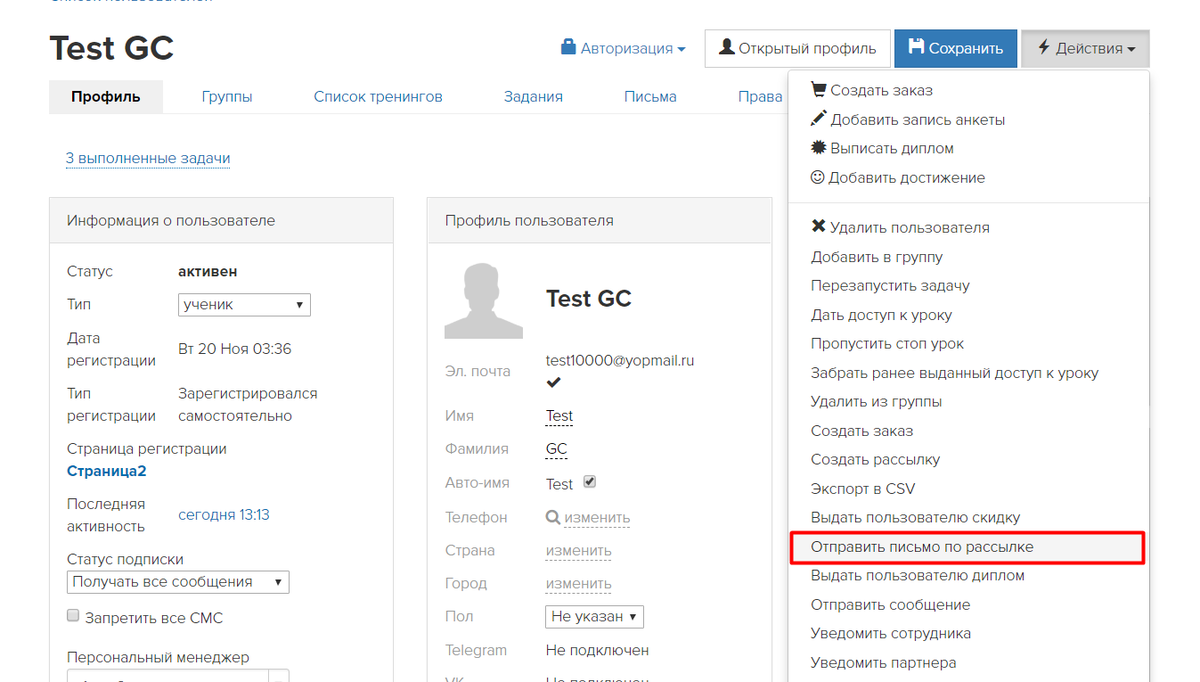Enable the Запретить все СМС checkbox
The image size is (1200, 682).
tap(73, 616)
